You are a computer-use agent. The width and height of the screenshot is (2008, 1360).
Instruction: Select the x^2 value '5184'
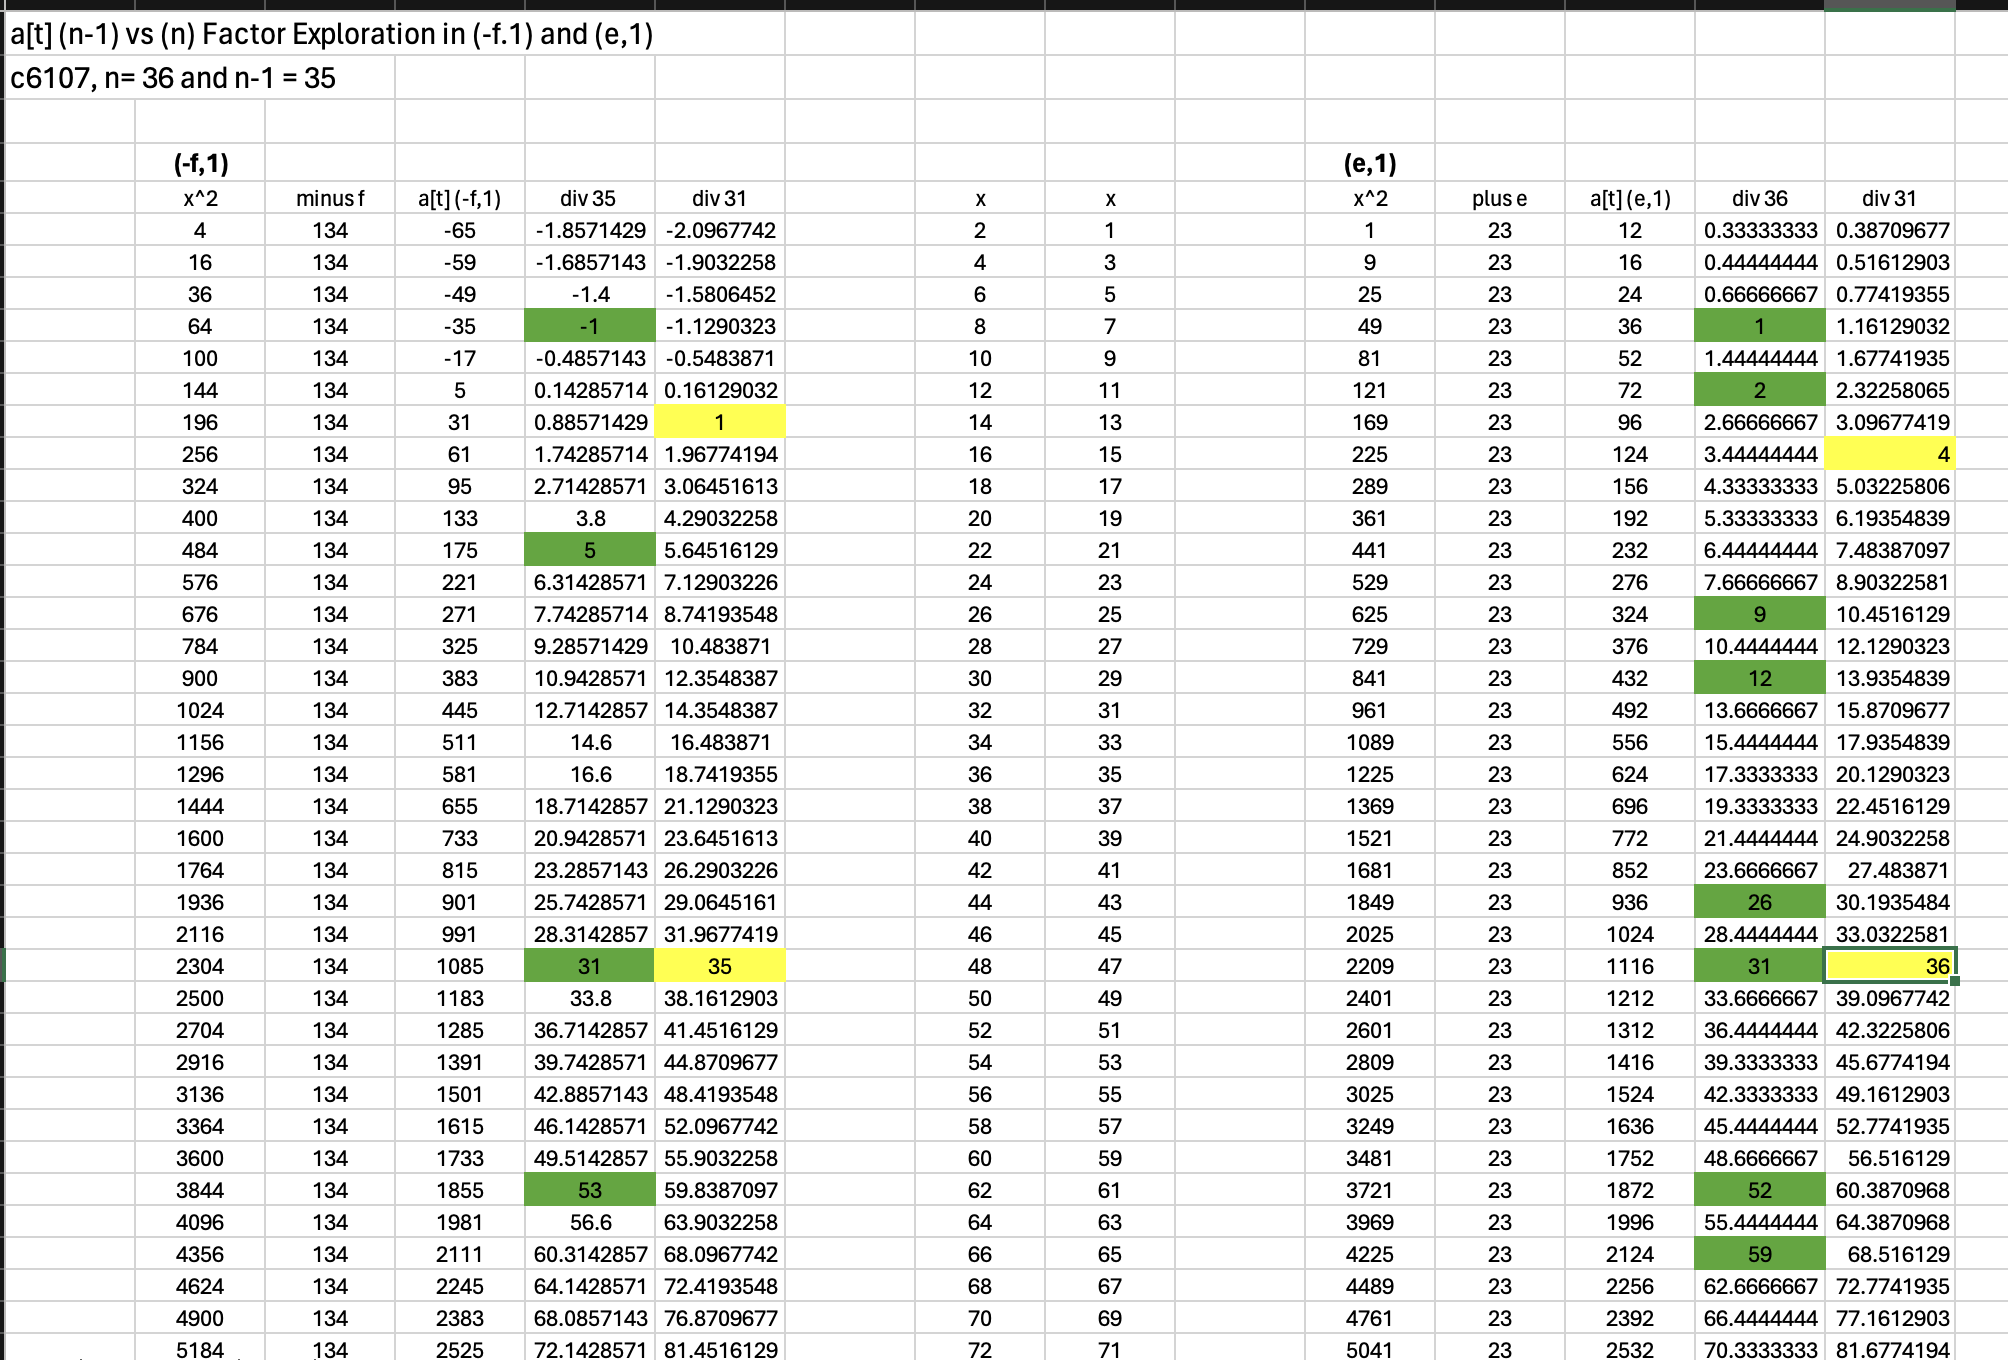(x=200, y=1349)
